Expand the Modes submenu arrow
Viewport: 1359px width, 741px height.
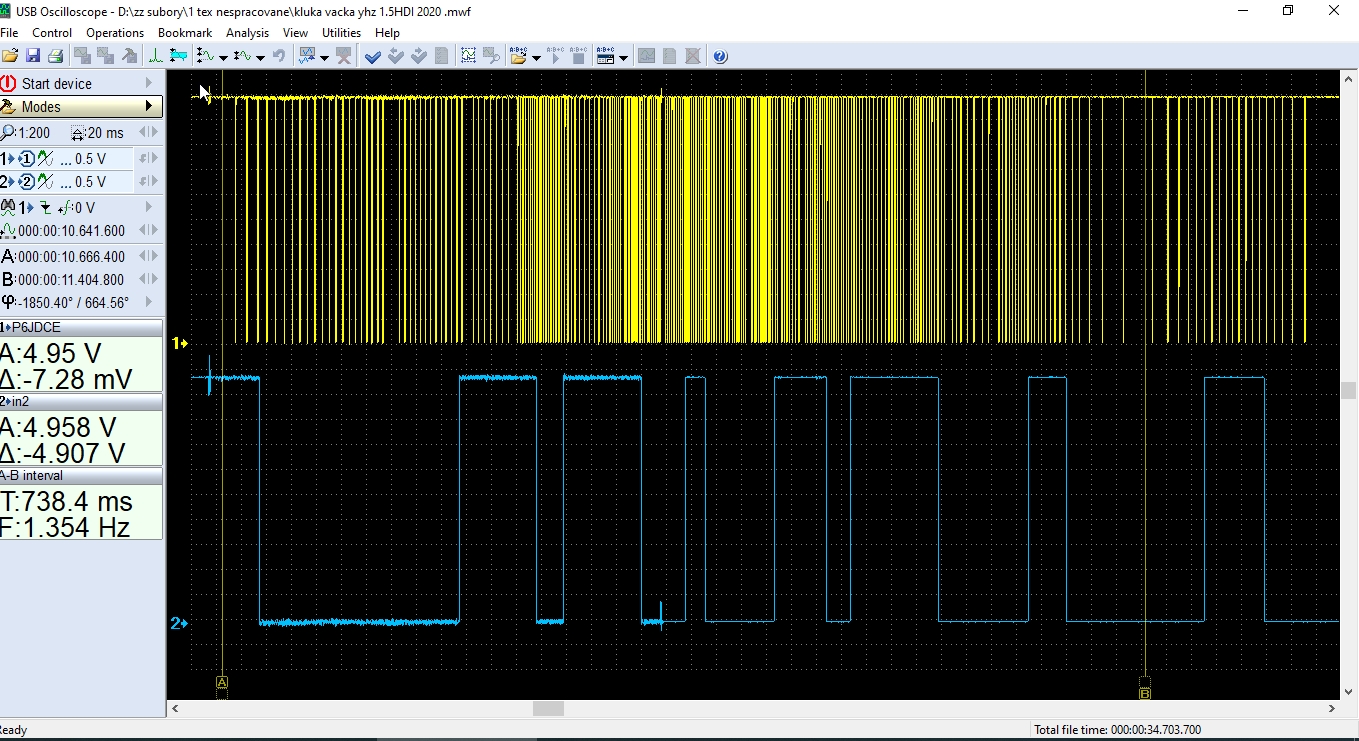pyautogui.click(x=150, y=106)
